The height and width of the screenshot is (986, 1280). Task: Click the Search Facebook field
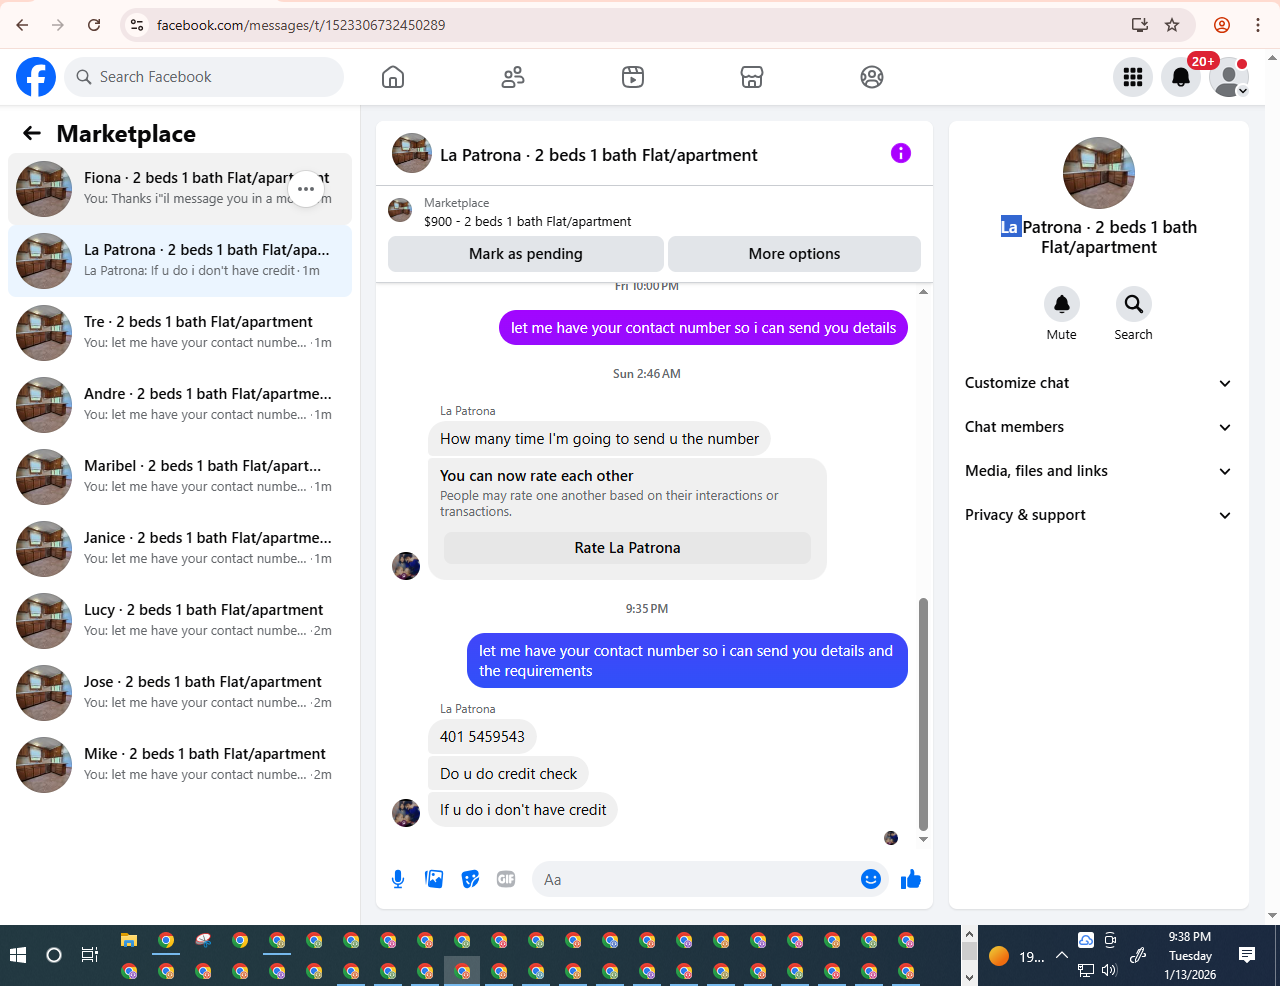[204, 77]
